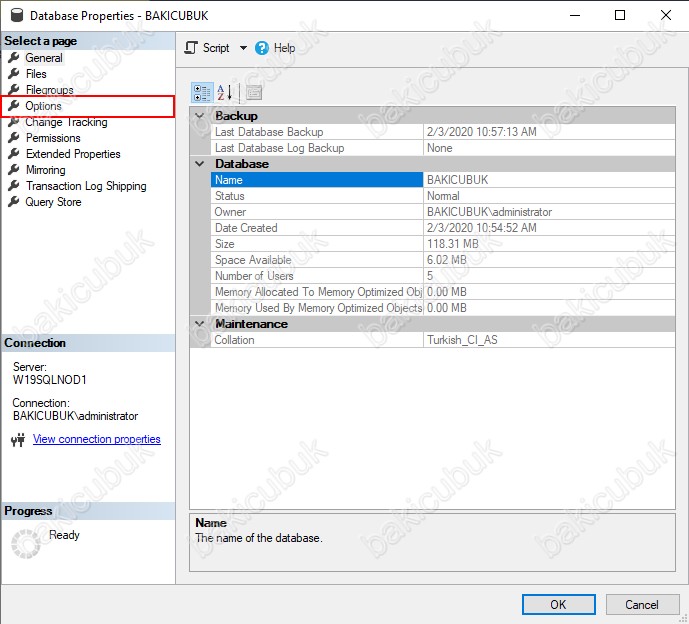Open Help using the question mark icon

tap(262, 48)
